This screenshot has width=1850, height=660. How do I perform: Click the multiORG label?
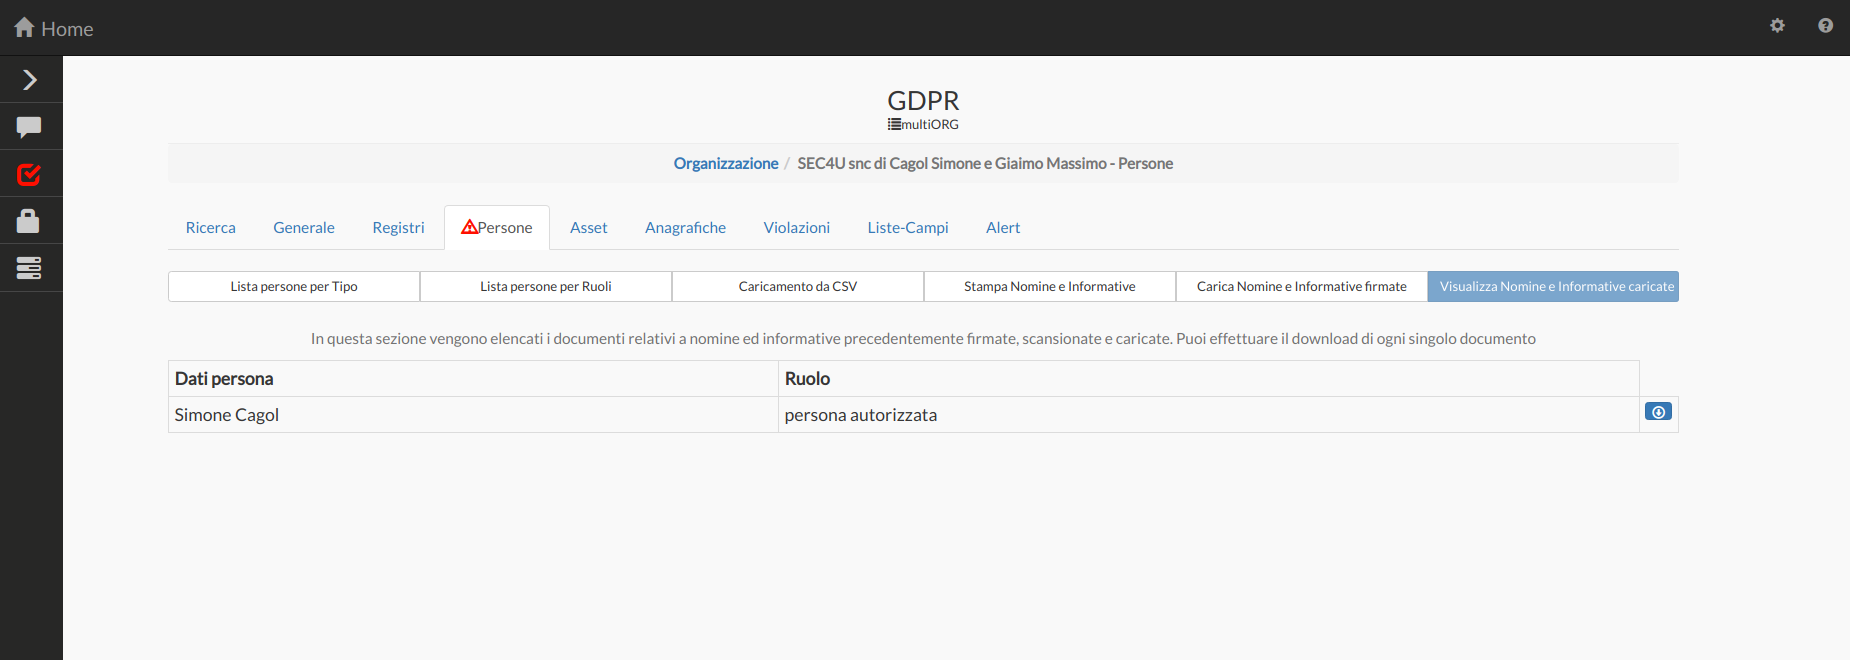930,124
